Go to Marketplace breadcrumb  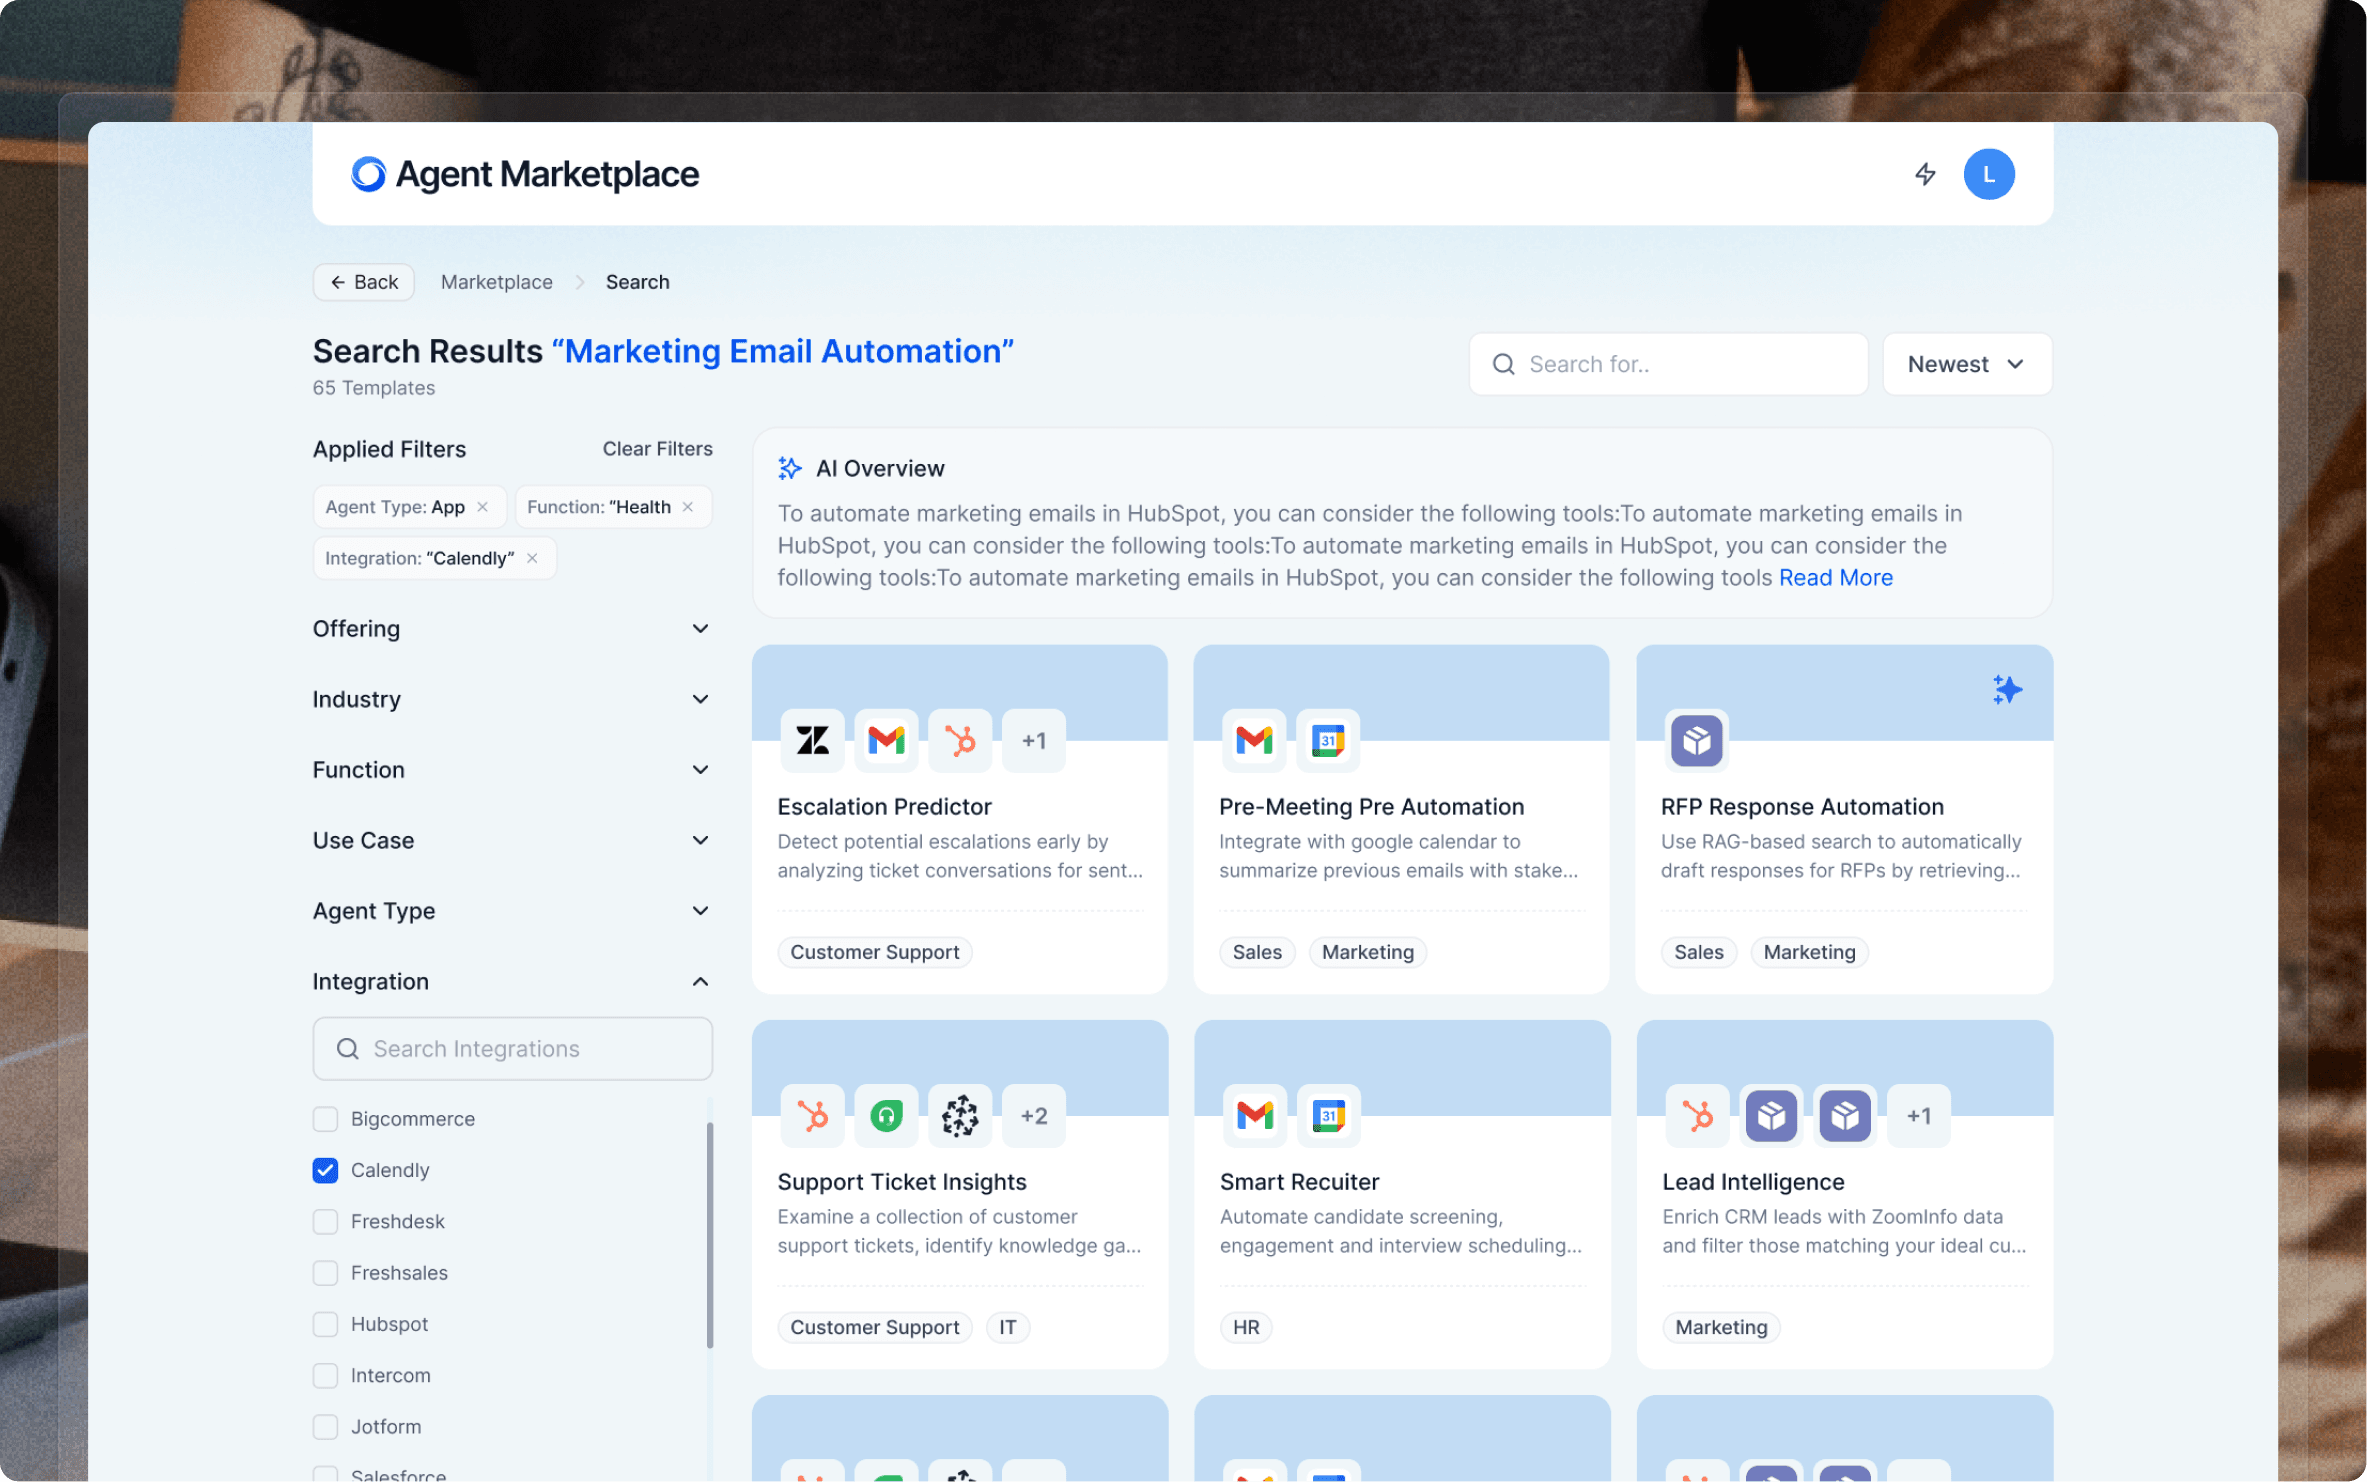(496, 282)
